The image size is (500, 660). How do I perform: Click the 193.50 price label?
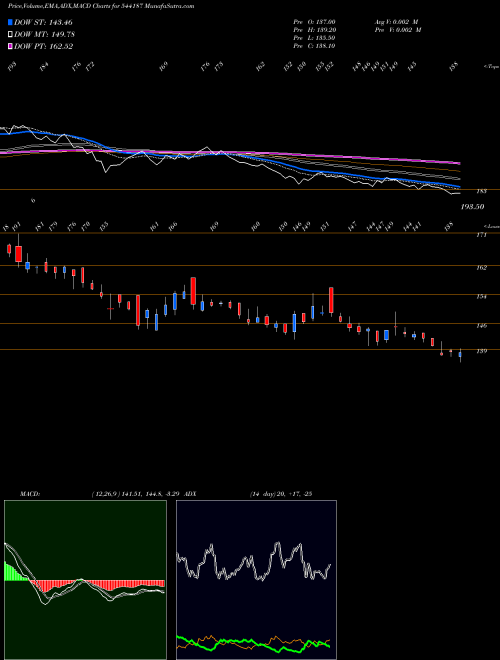click(x=472, y=207)
